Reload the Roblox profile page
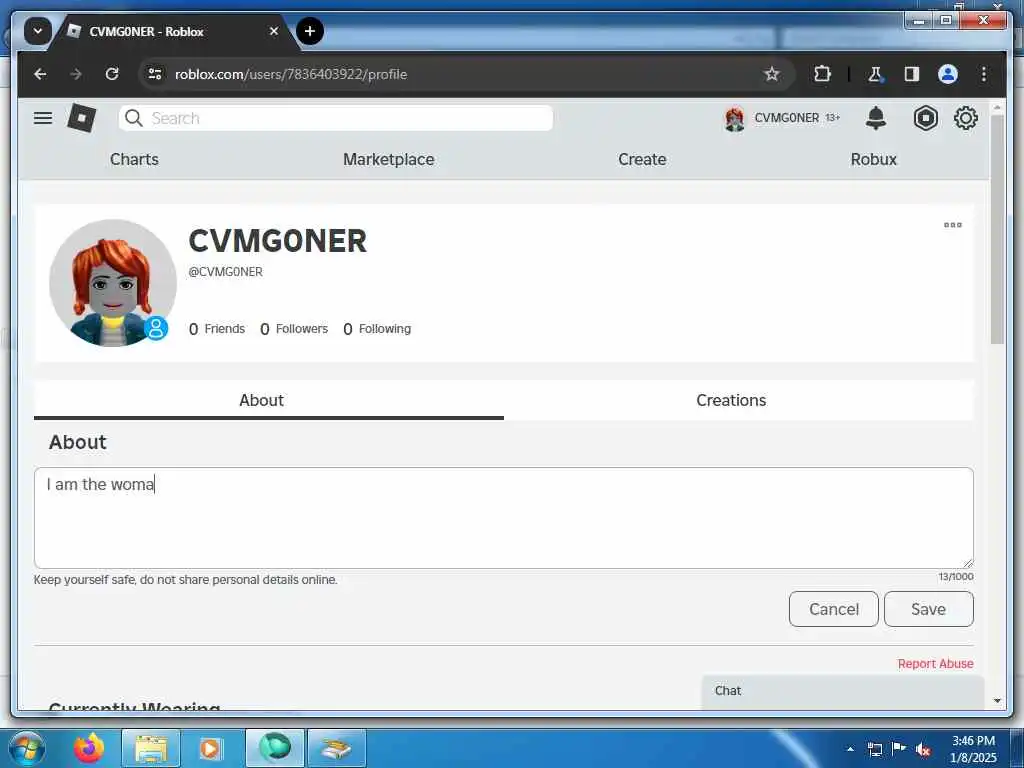Screen dimensions: 1024x768 click(112, 74)
